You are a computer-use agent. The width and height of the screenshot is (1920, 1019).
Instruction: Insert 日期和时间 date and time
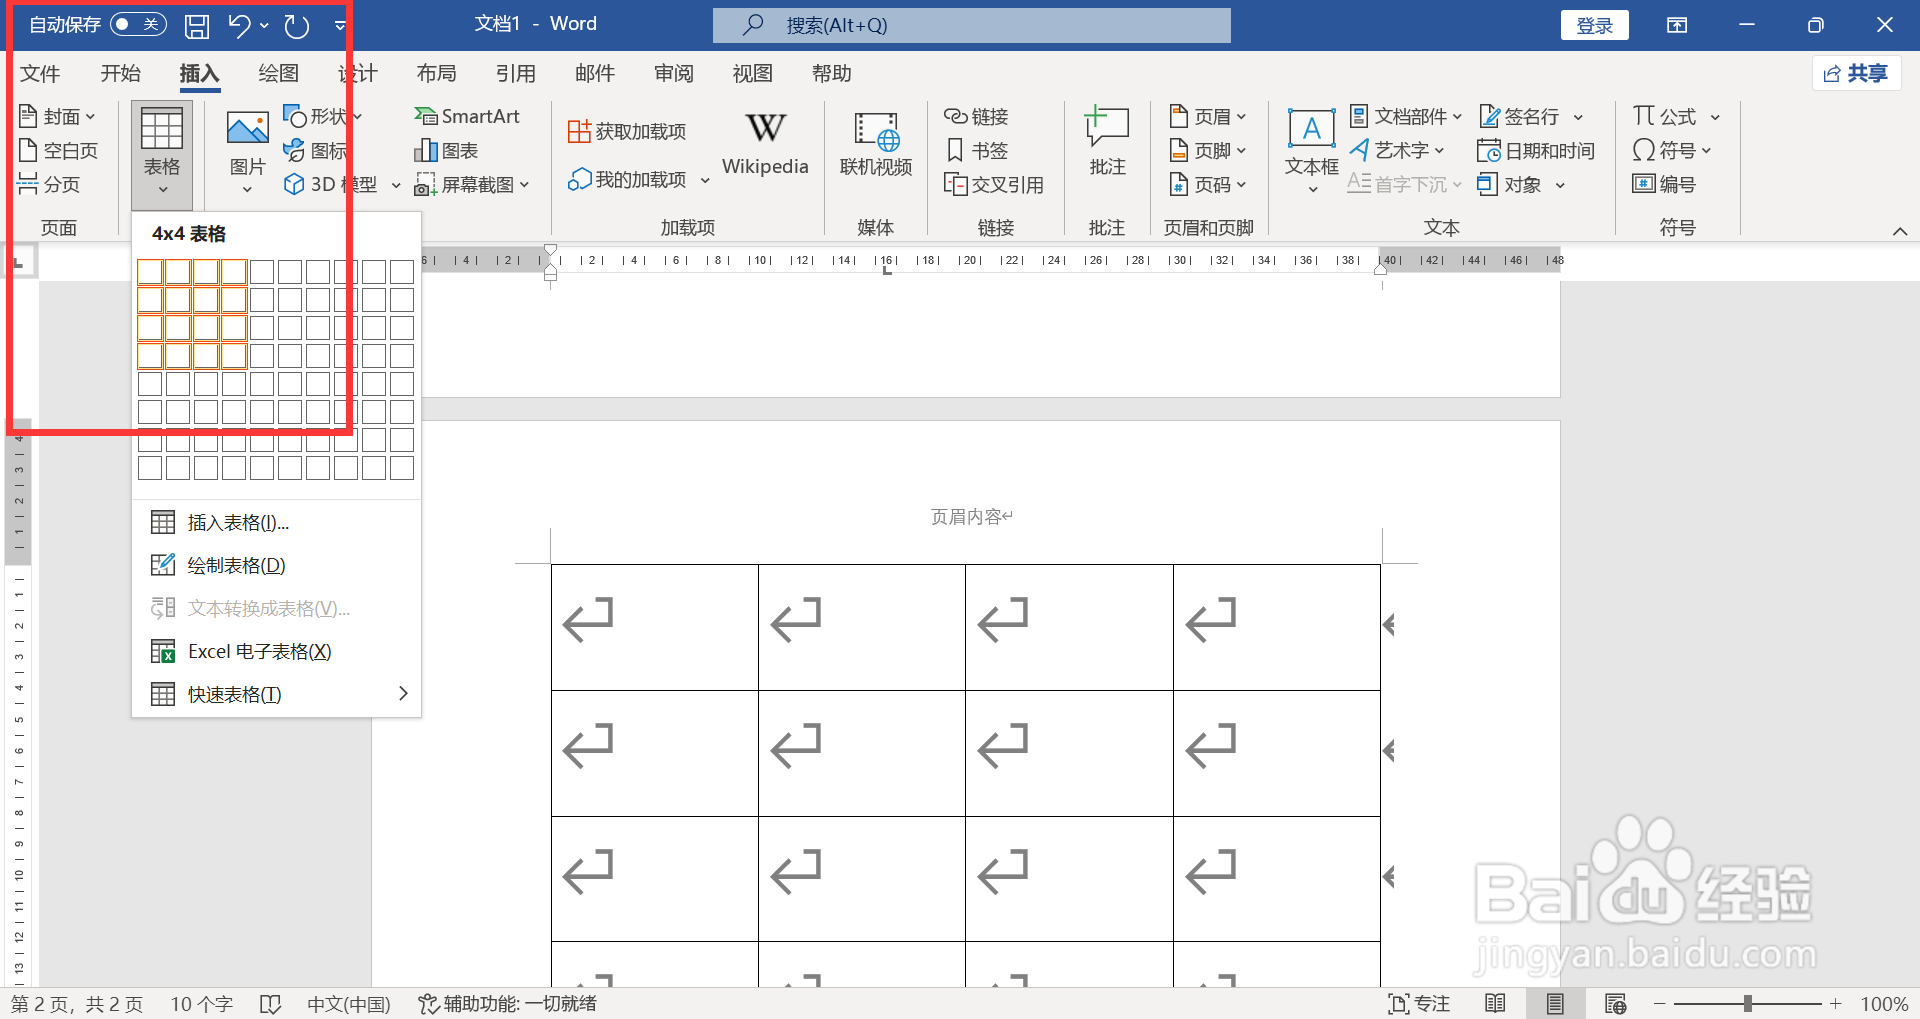(x=1535, y=150)
